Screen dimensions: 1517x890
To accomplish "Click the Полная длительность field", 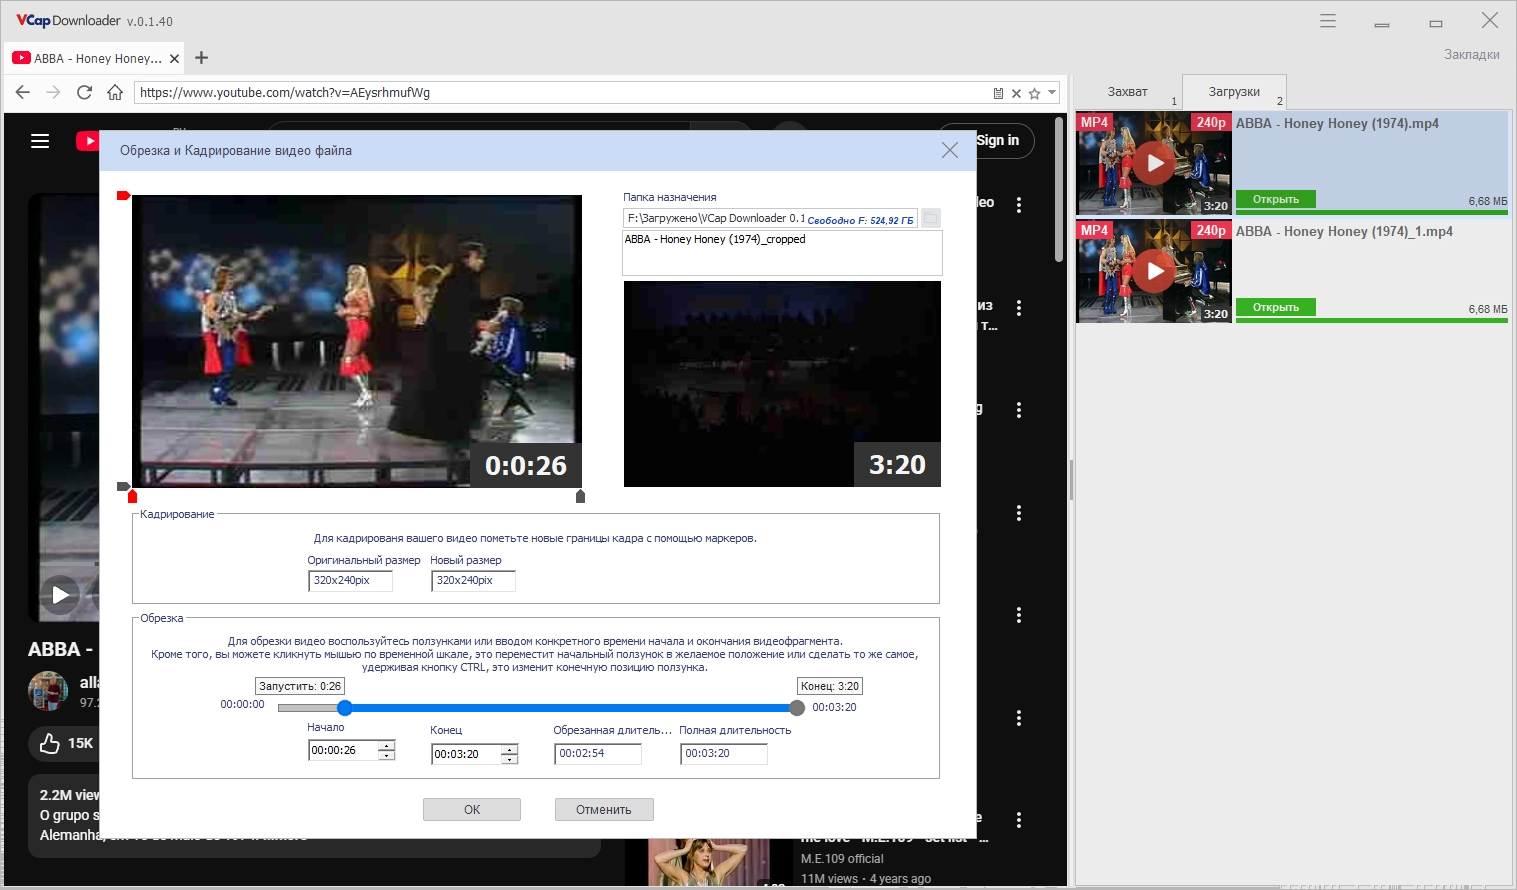I will click(x=724, y=754).
